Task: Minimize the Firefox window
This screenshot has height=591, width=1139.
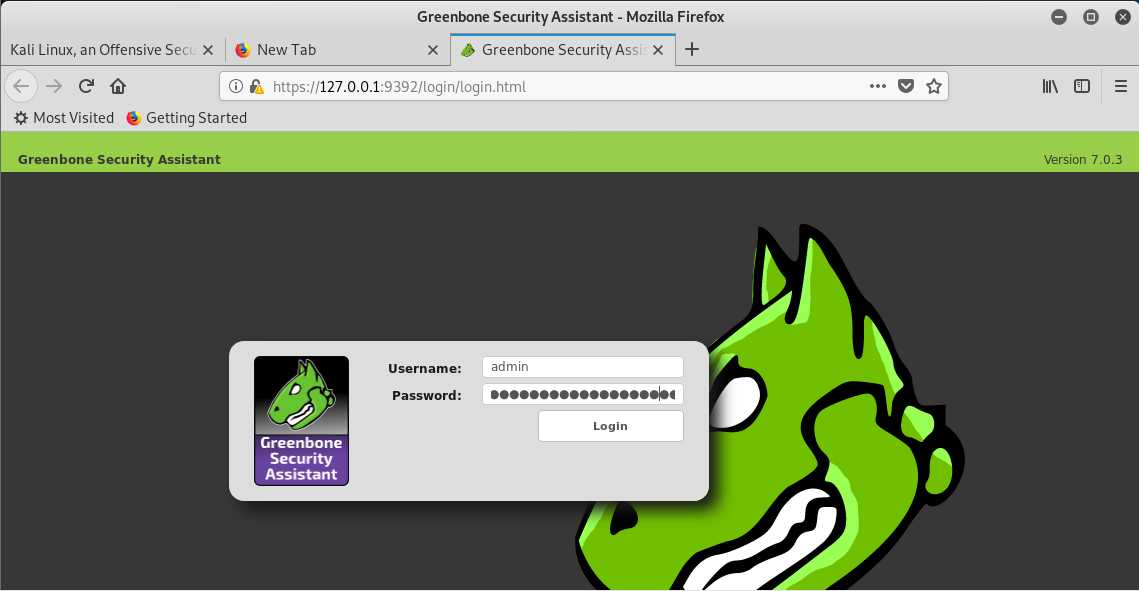Action: 1059,17
